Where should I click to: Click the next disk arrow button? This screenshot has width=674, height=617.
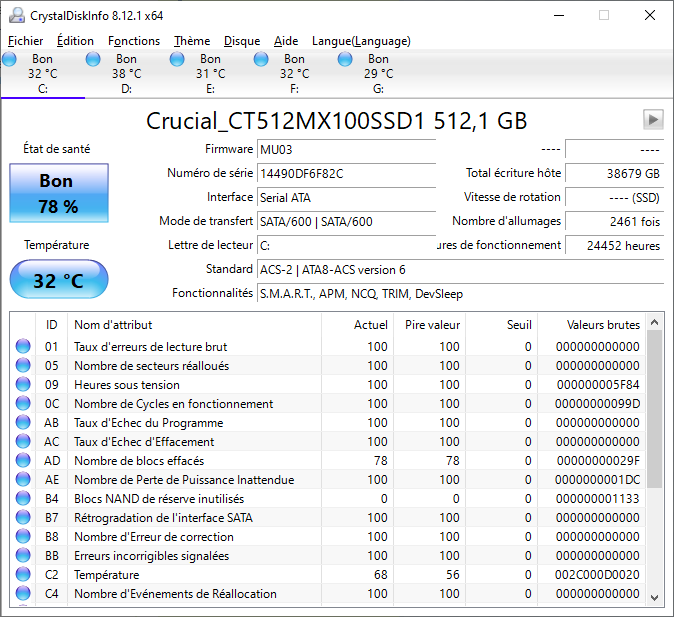pos(653,120)
